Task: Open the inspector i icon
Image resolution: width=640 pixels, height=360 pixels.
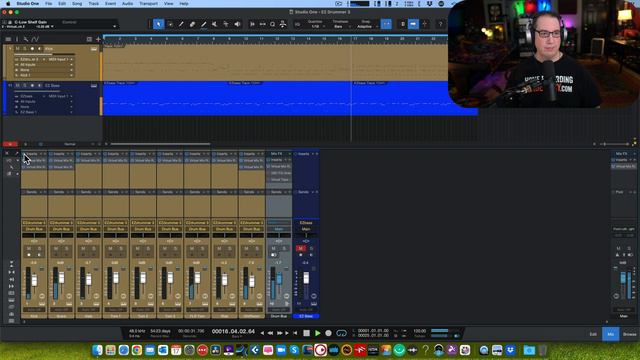Action: coord(17,39)
